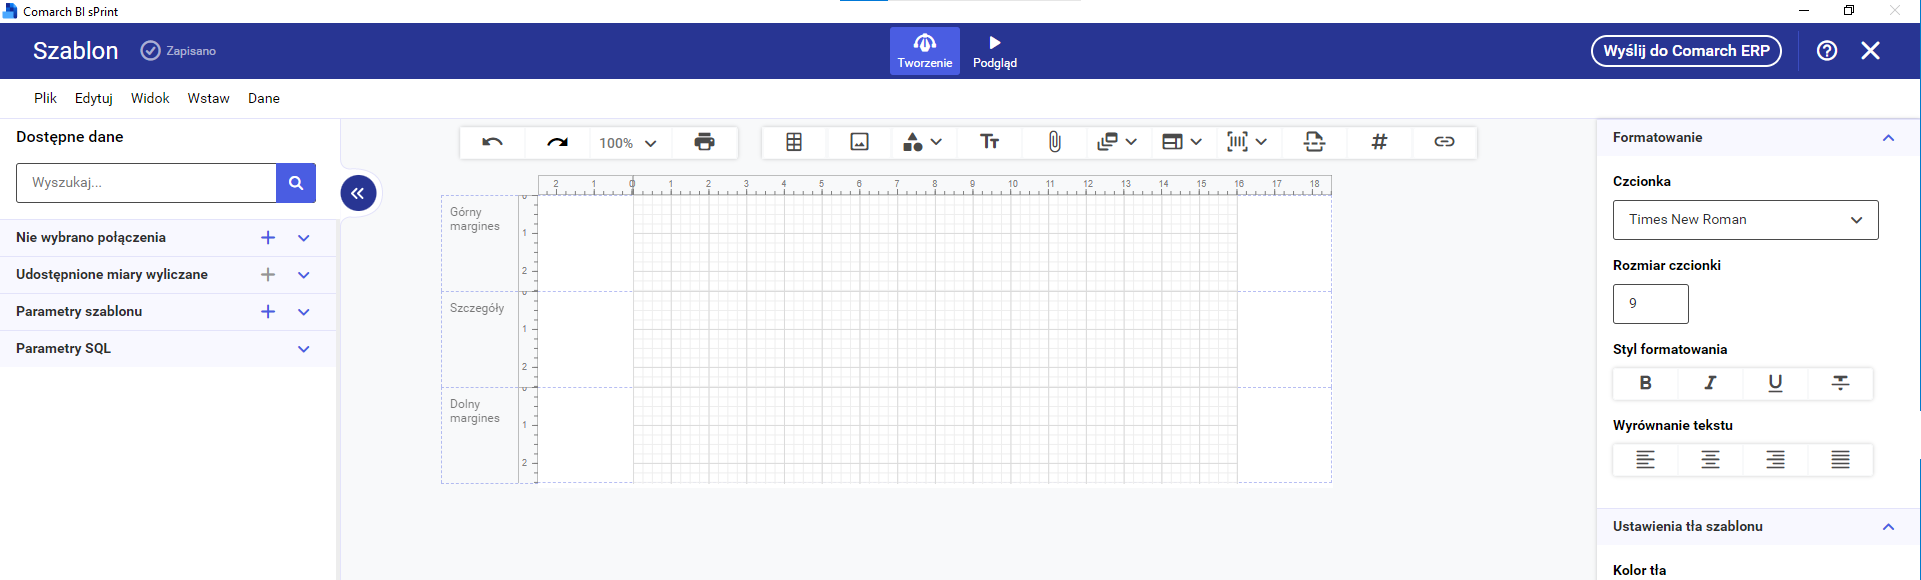This screenshot has width=1921, height=580.
Task: Insert a shape element
Action: (x=912, y=142)
